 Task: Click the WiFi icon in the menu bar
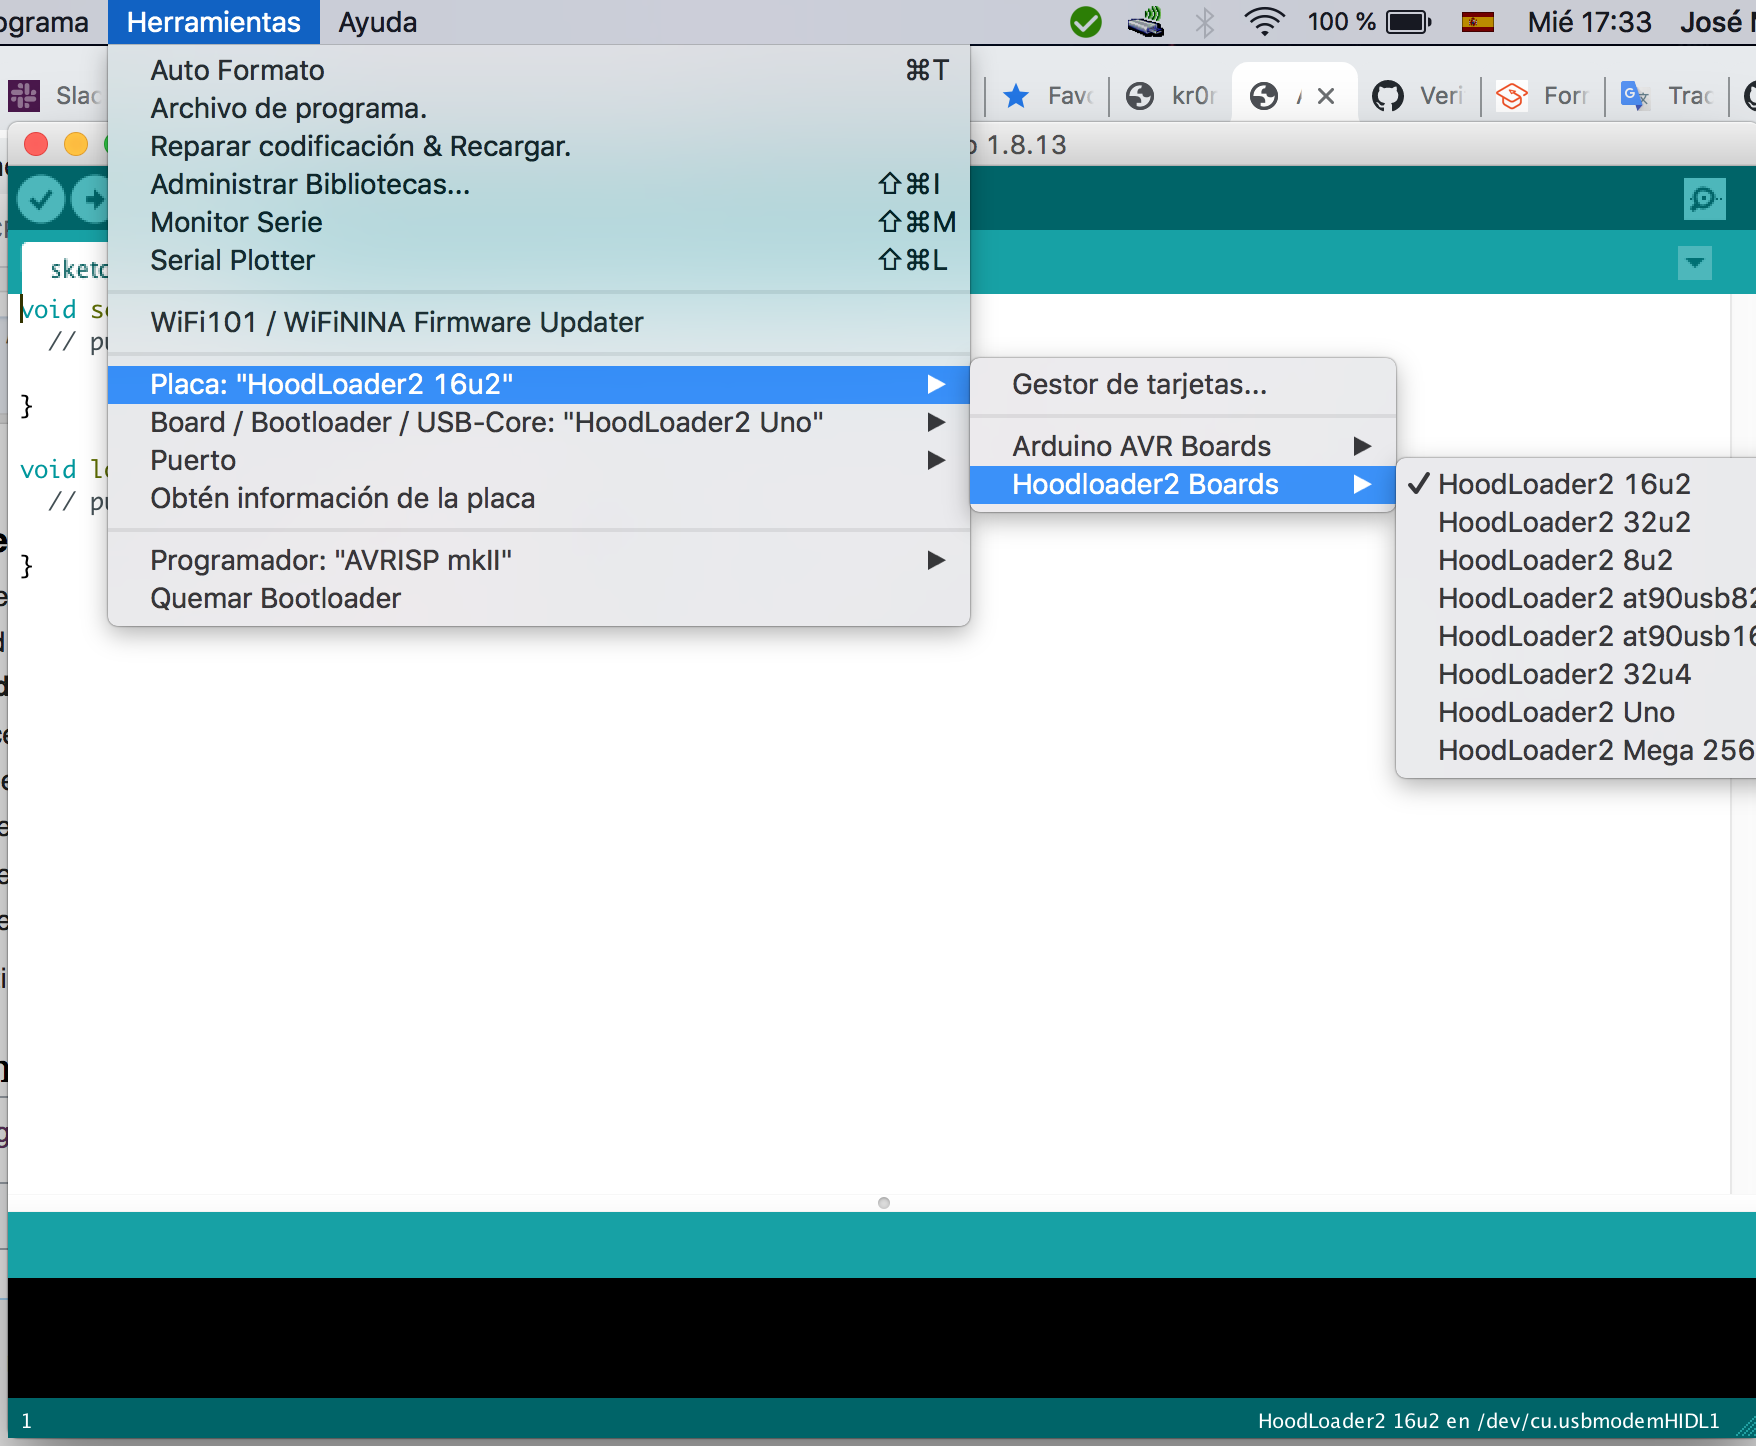[x=1264, y=21]
